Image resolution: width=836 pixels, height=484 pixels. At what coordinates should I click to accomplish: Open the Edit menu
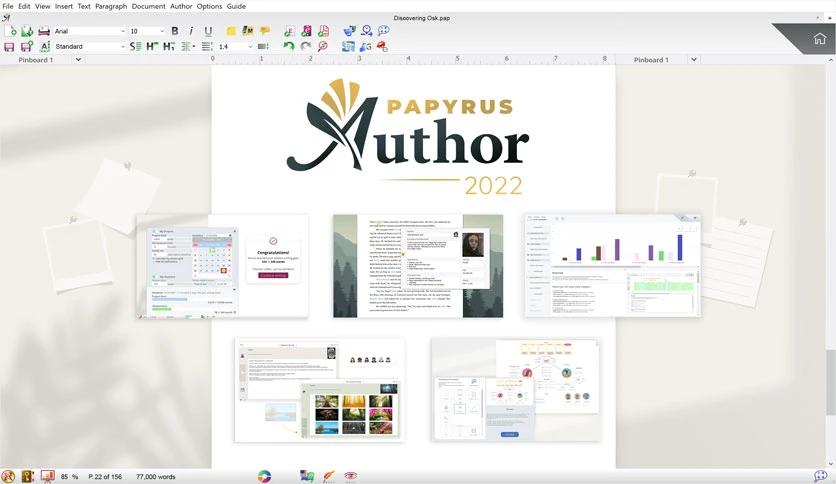tap(24, 6)
